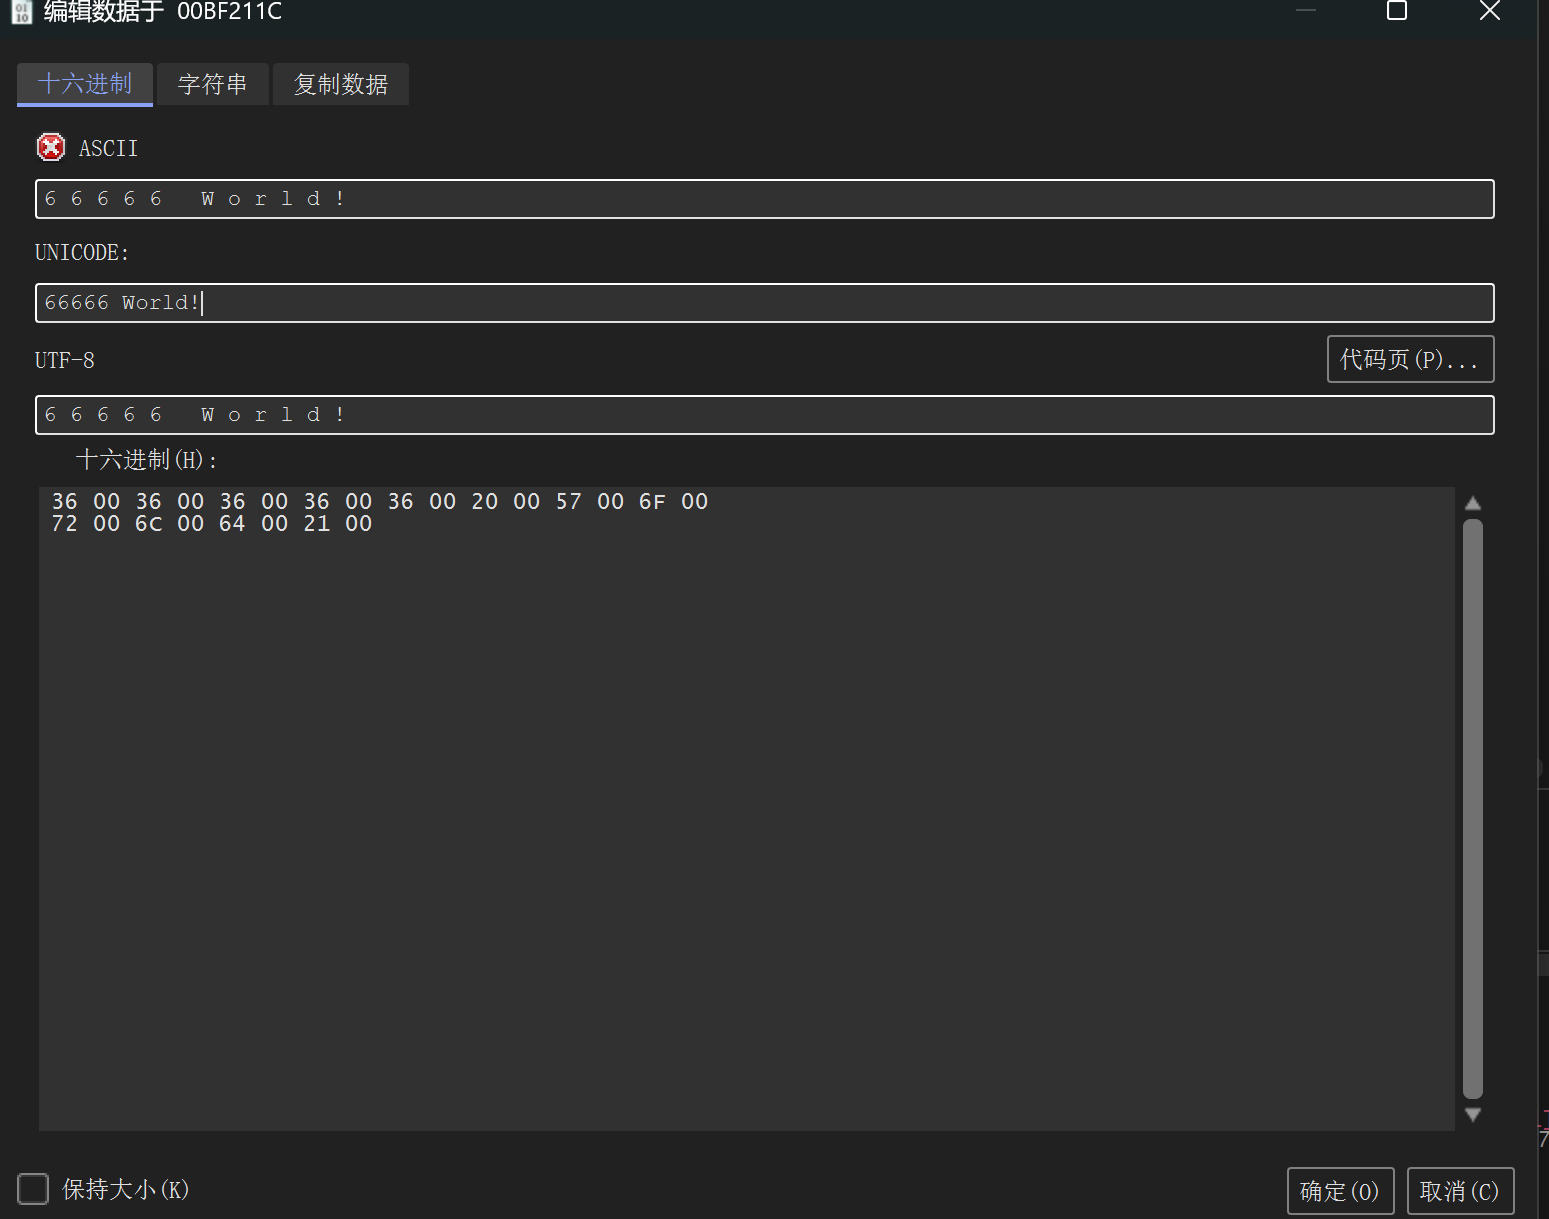Viewport: 1549px width, 1219px height.
Task: Click the hex view scroll up arrow
Action: tap(1472, 503)
